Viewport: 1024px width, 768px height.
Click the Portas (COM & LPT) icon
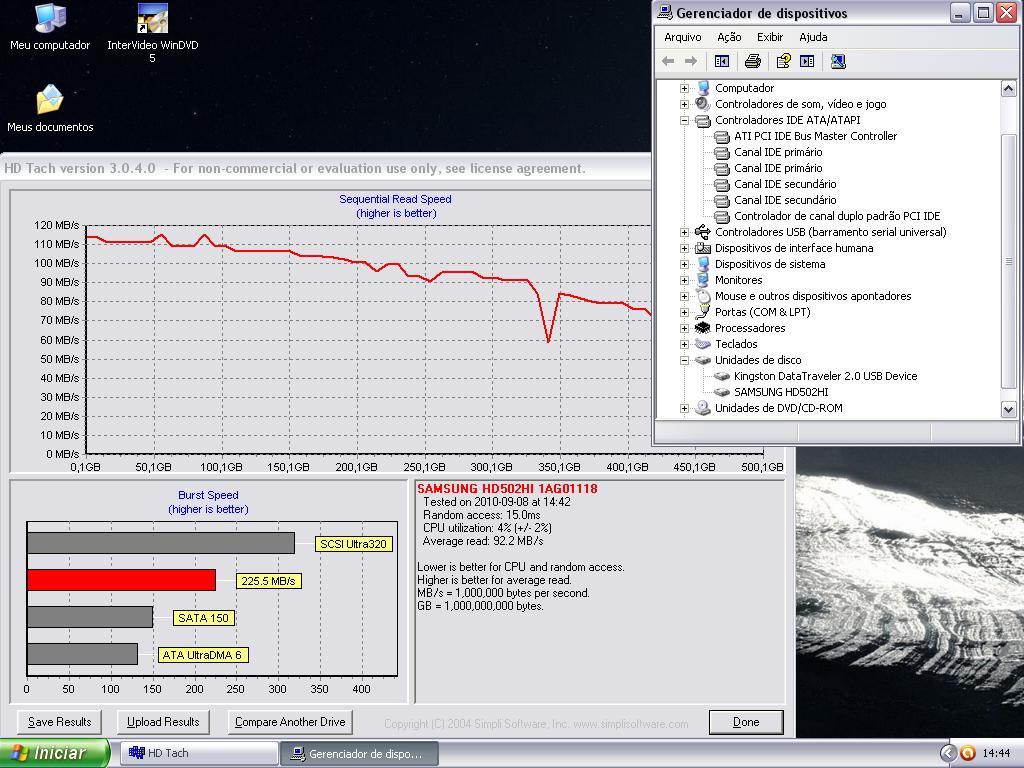(703, 312)
